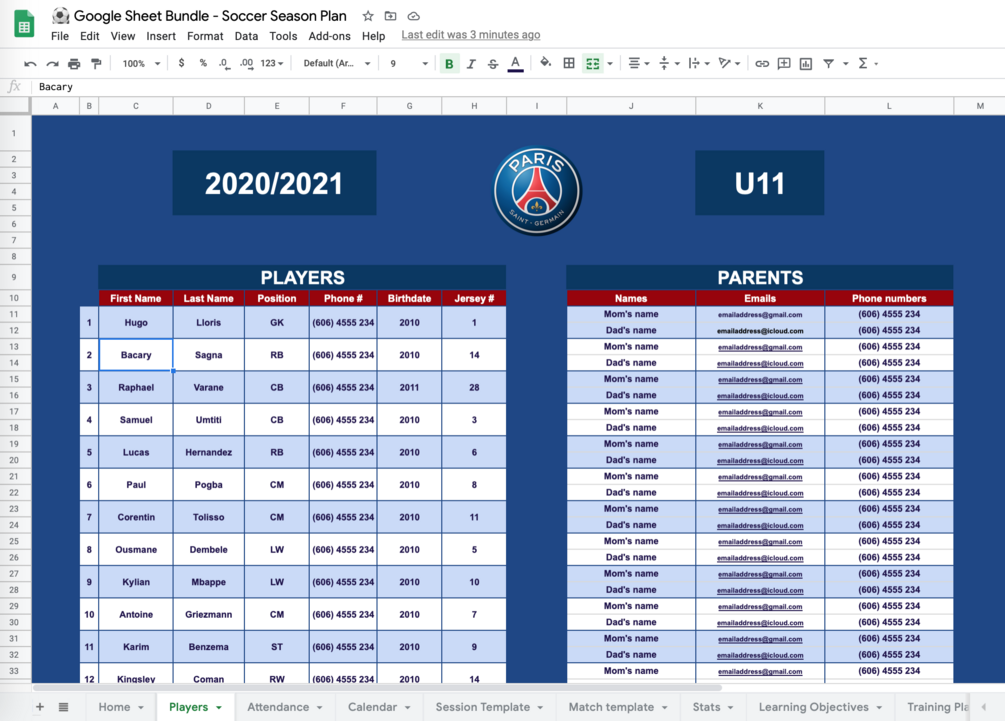Open the text wrapping dropdown
1005x721 pixels.
(698, 63)
